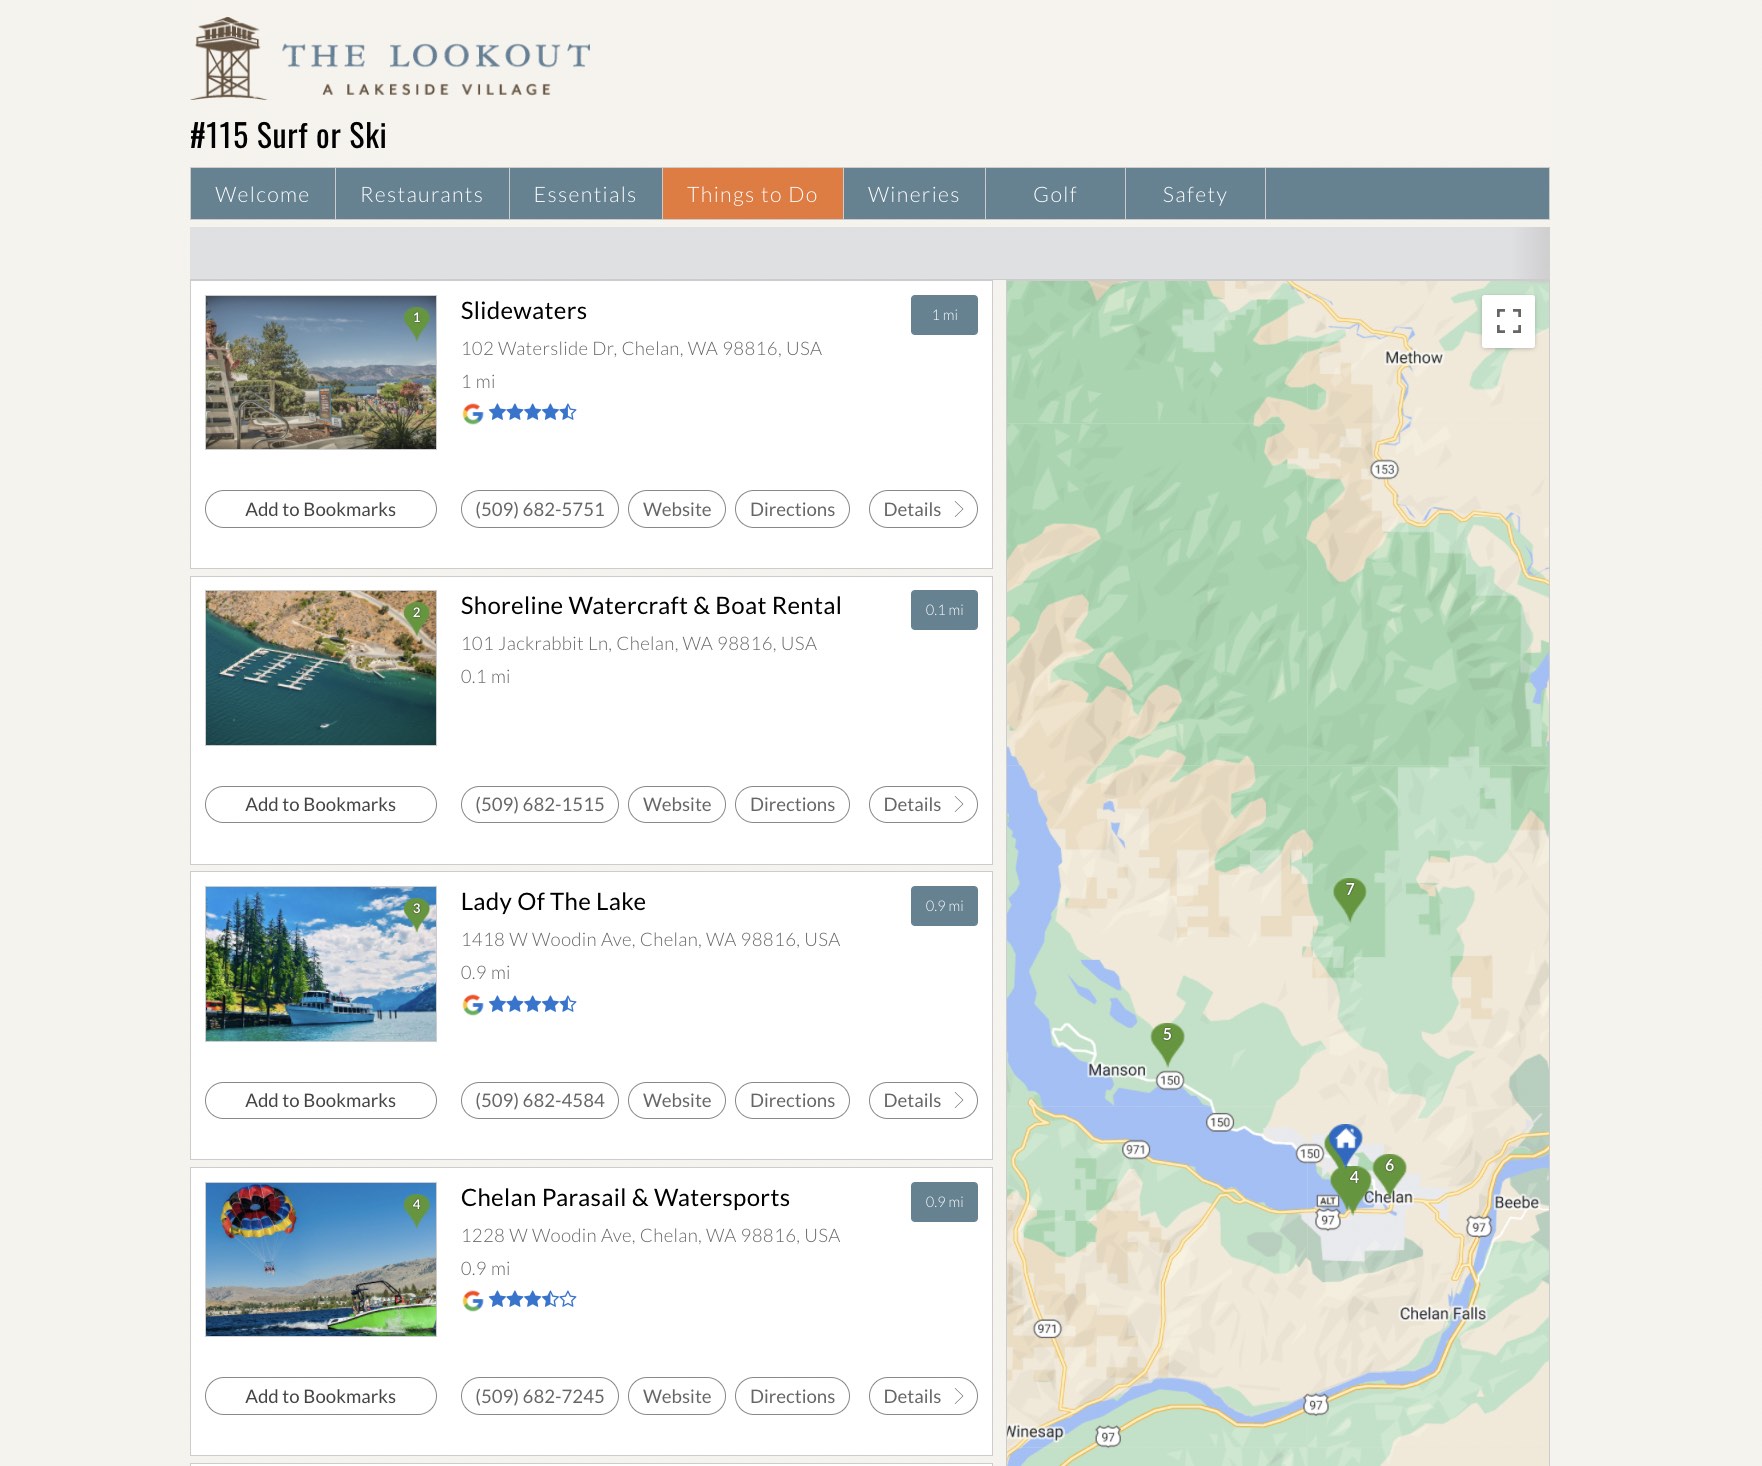Open Lady Of The Lake website
The width and height of the screenshot is (1762, 1466).
(677, 1100)
